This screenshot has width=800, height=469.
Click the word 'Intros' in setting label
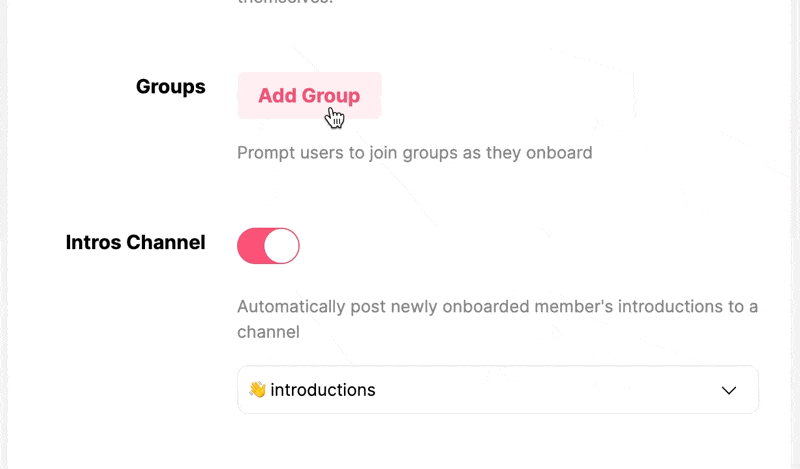click(93, 242)
